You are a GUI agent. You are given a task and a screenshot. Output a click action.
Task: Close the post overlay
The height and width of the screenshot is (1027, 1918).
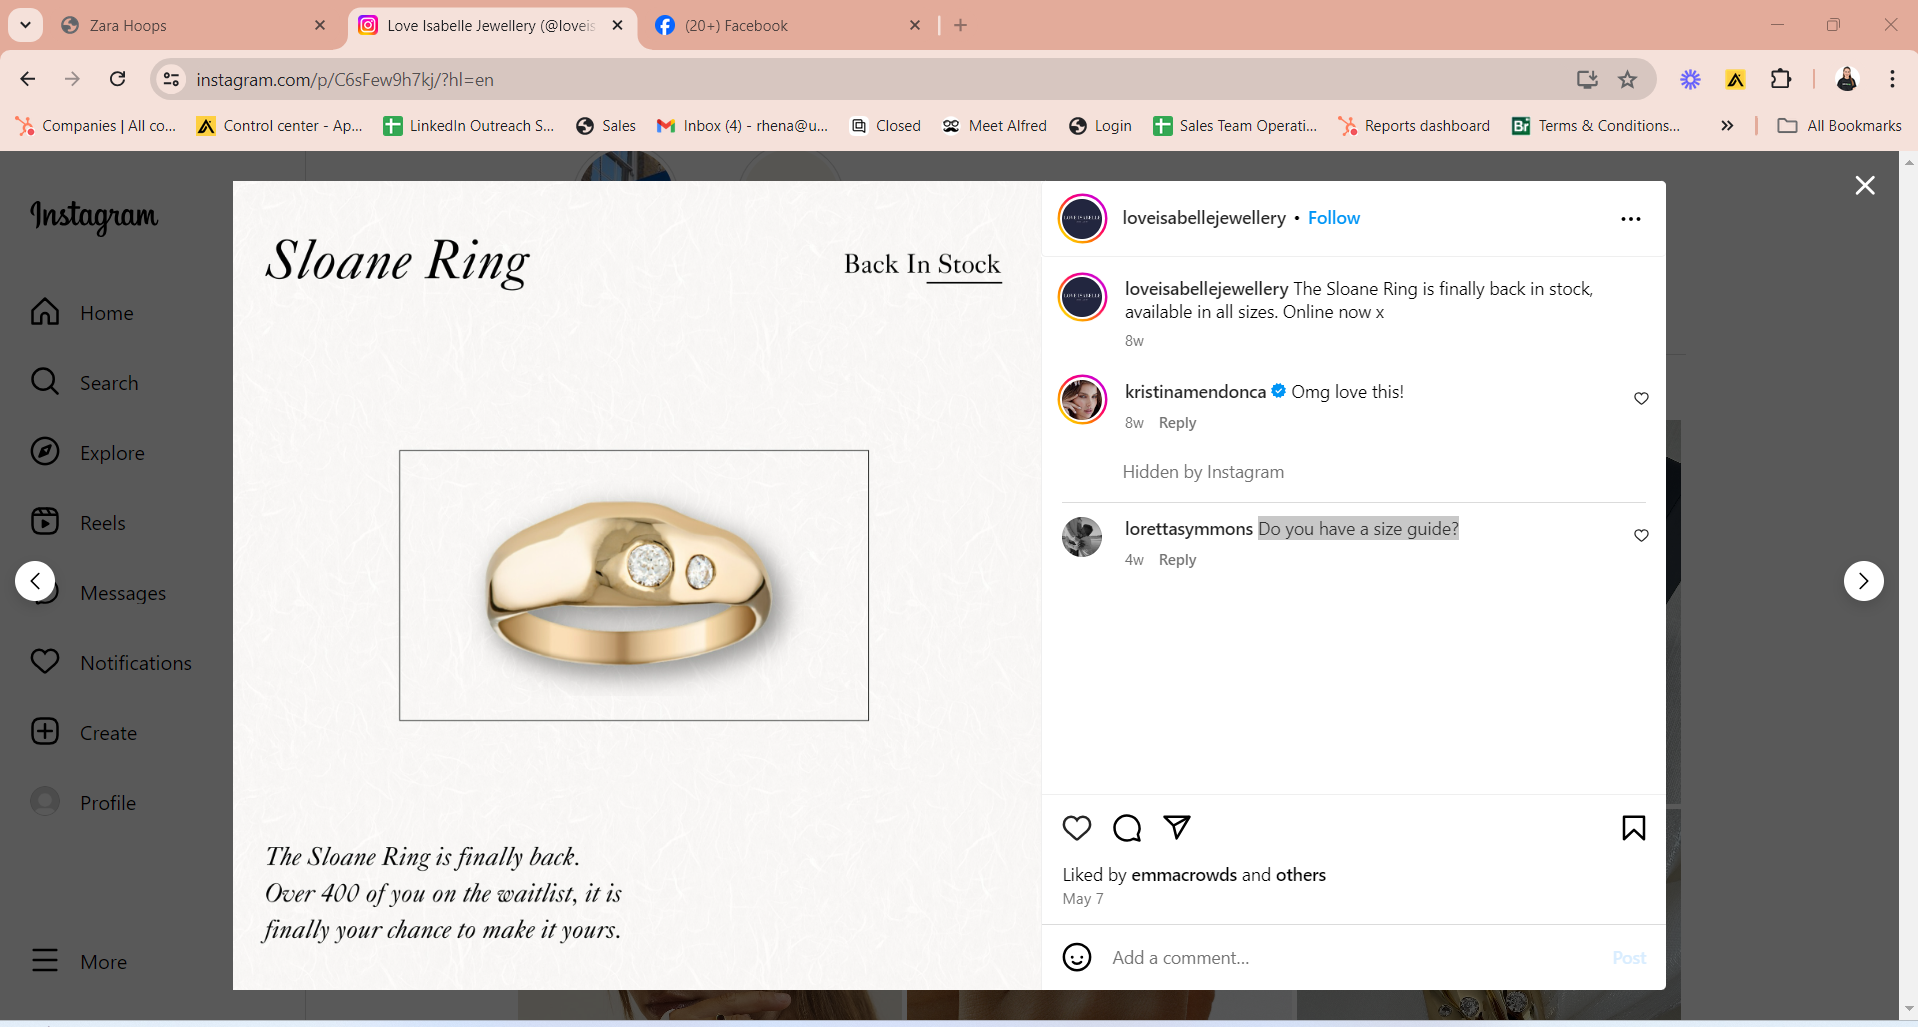point(1865,185)
